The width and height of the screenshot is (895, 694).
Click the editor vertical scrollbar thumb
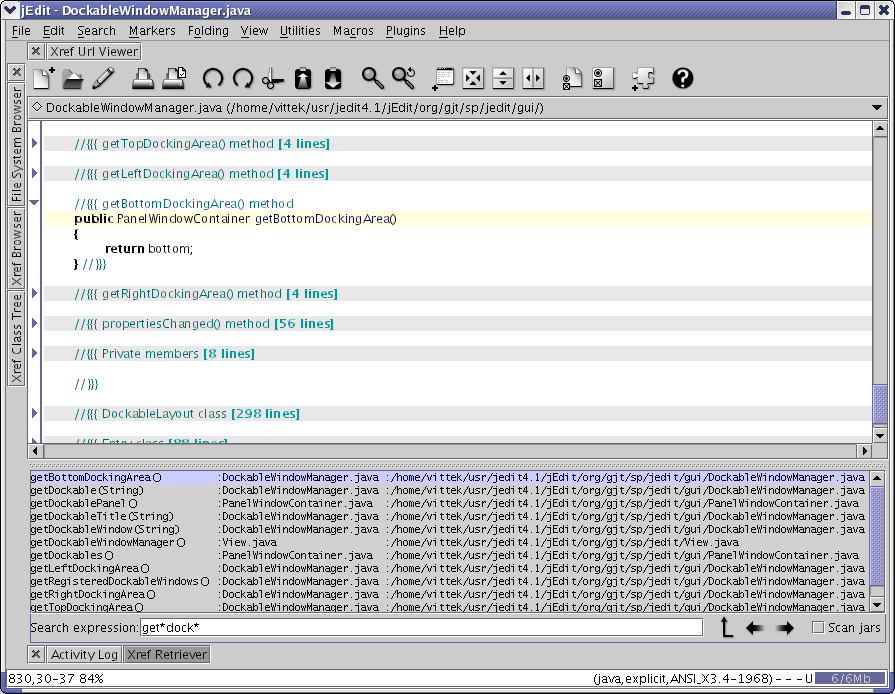click(x=880, y=405)
